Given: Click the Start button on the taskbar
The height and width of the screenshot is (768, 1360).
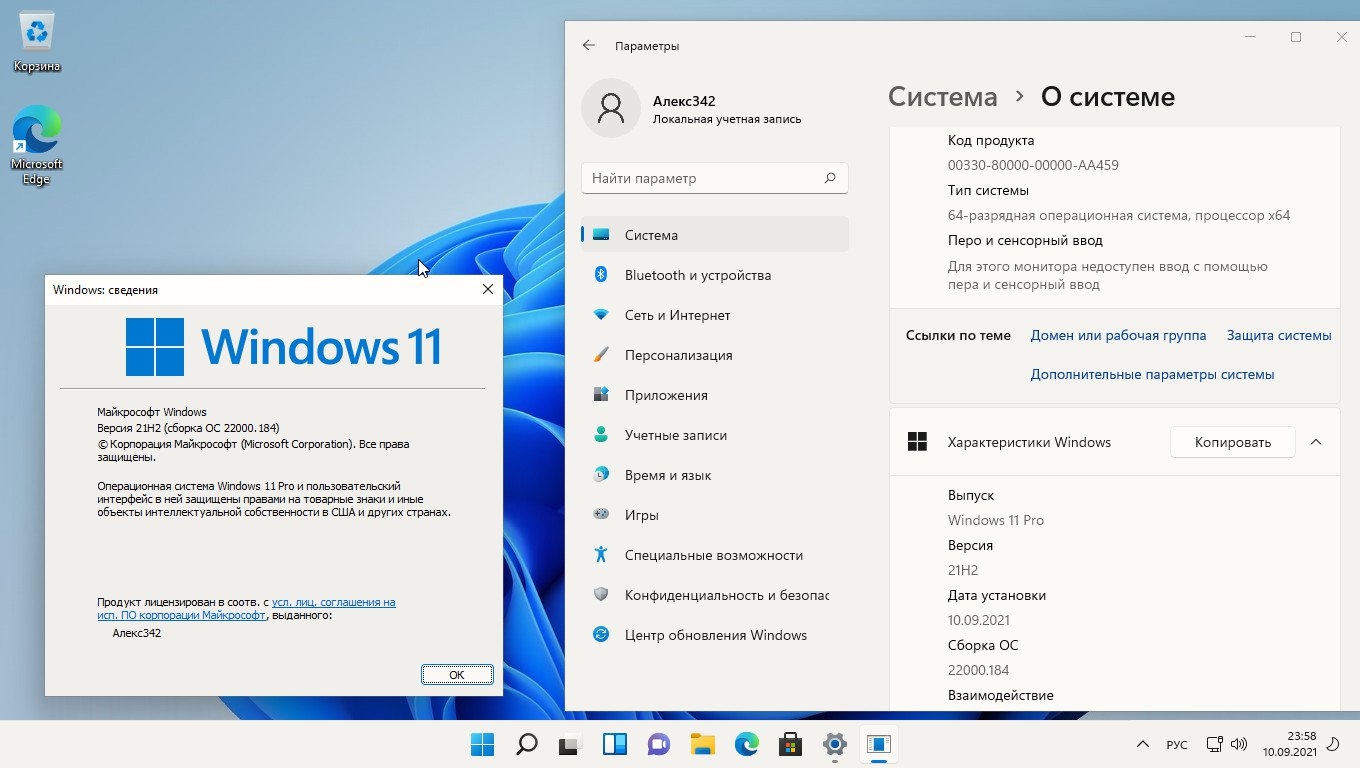Looking at the screenshot, I should (x=482, y=744).
